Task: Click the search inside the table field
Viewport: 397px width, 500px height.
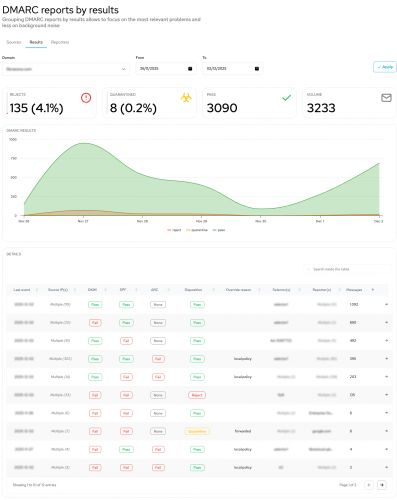Action: 347,269
